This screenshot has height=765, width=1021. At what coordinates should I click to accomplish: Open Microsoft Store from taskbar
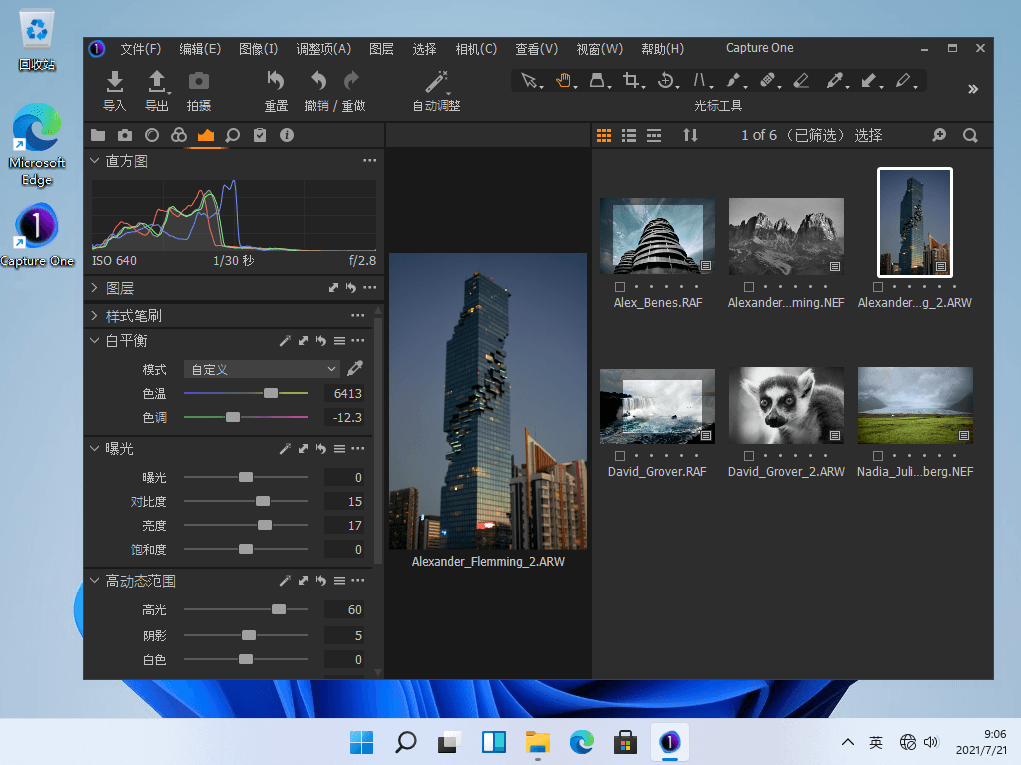(x=625, y=742)
